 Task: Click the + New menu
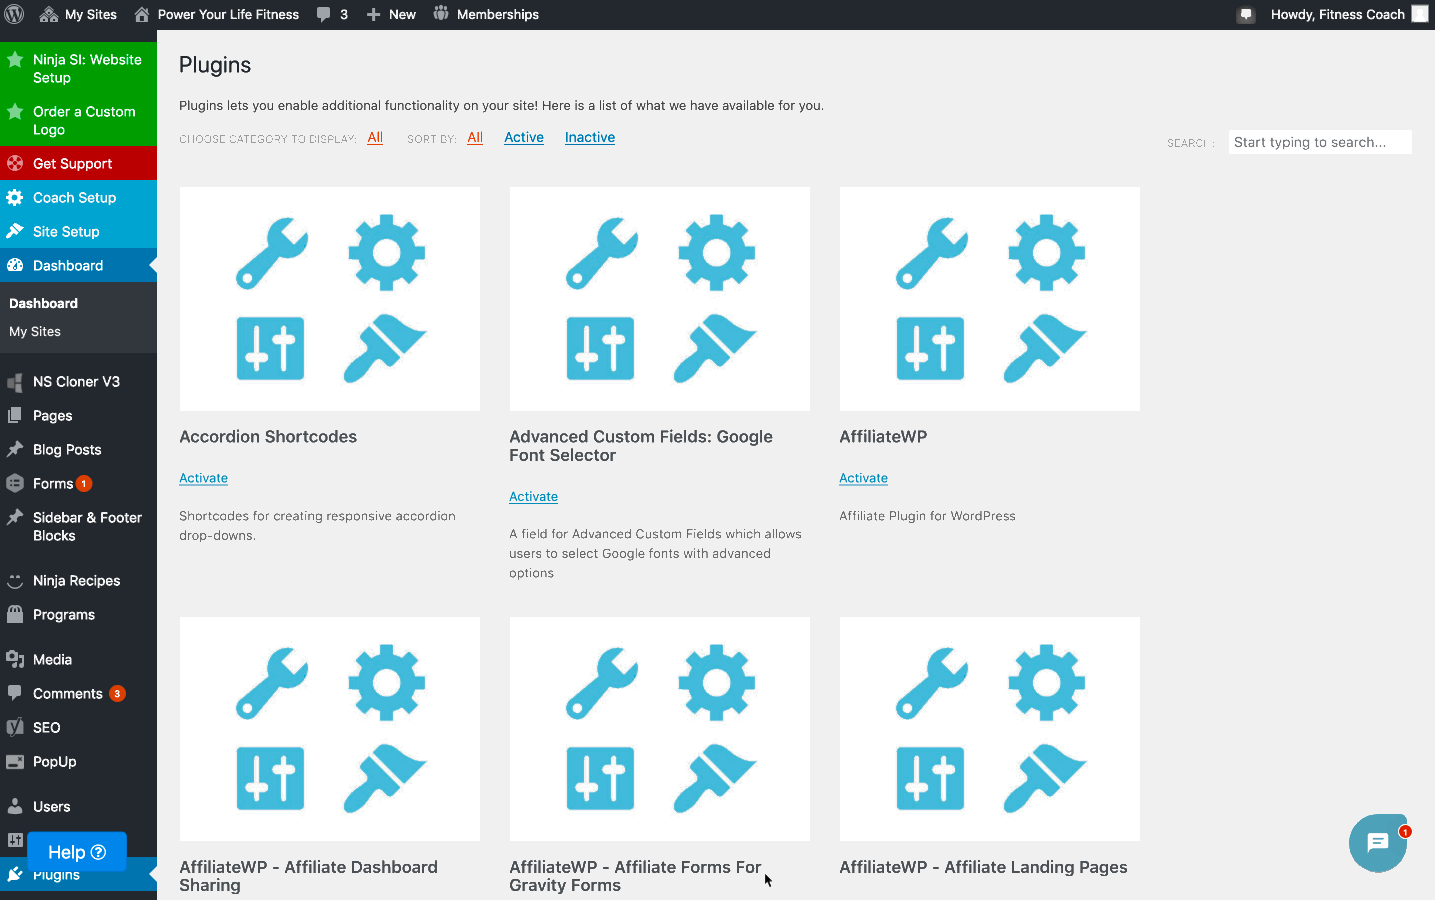point(391,14)
